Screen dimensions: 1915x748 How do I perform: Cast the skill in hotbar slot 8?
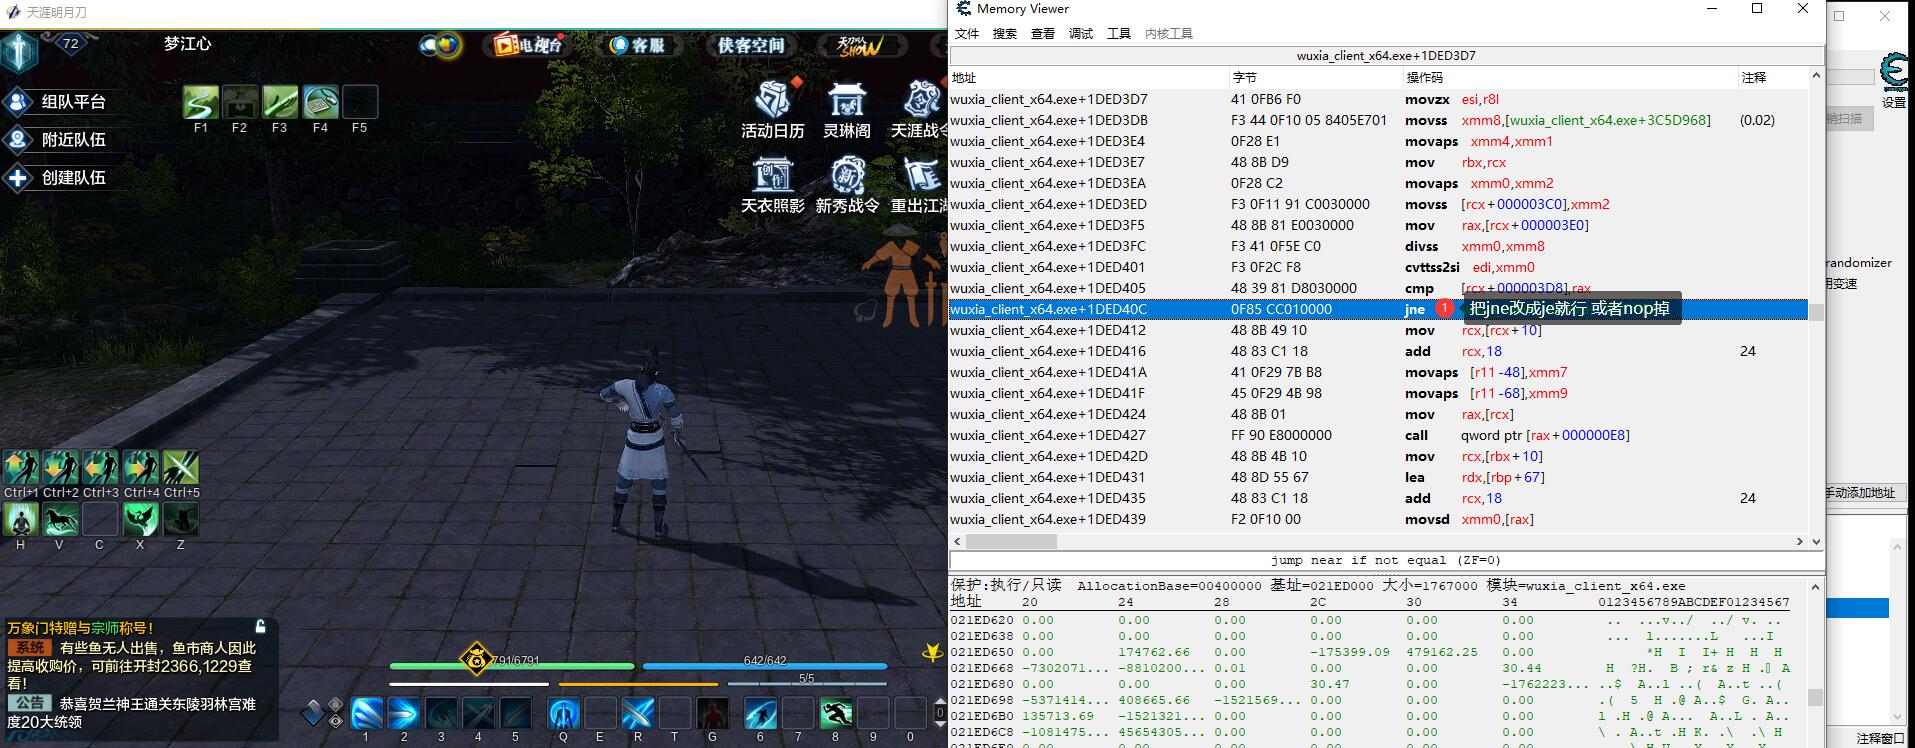836,713
